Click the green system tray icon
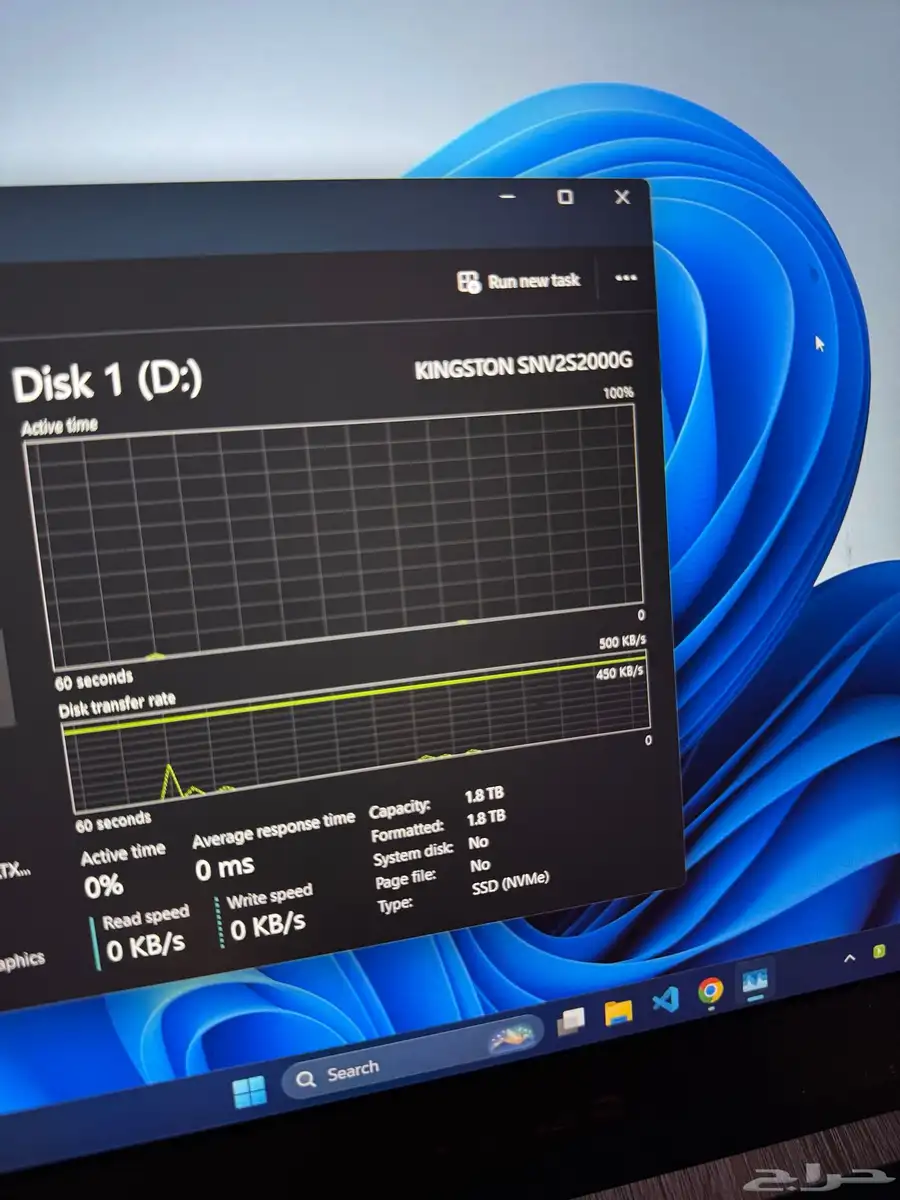The image size is (900, 1200). point(879,950)
